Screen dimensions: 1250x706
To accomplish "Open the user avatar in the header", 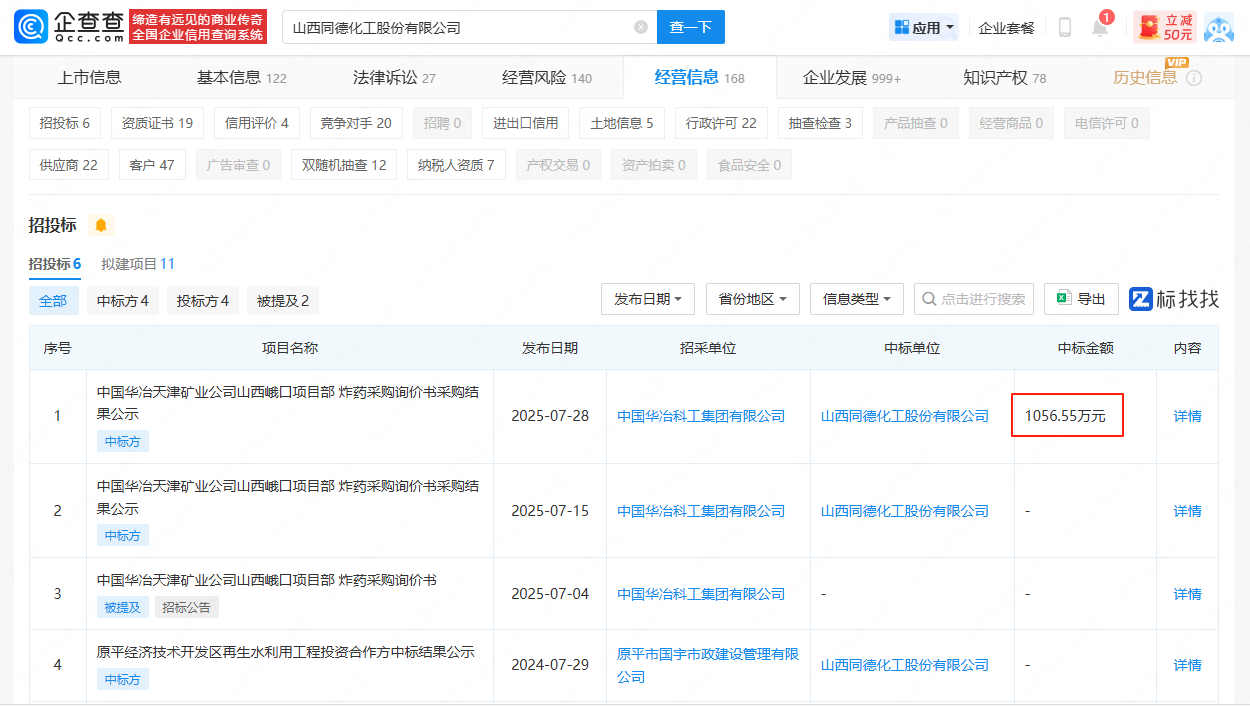I will coord(1218,27).
